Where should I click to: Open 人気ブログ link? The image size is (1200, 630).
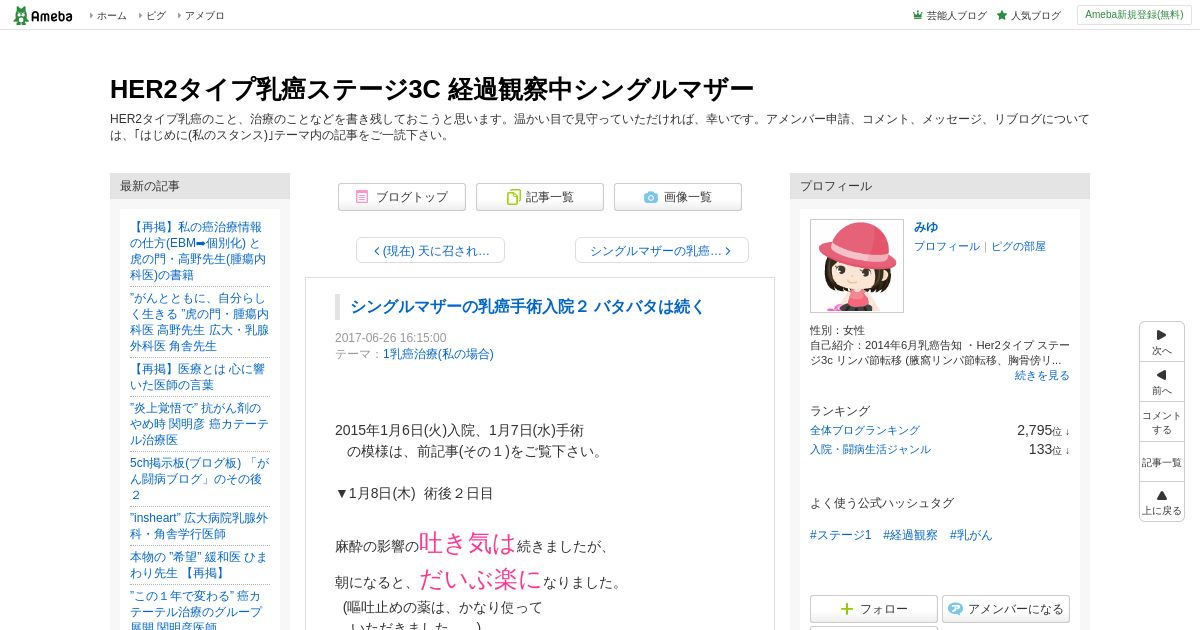click(x=1035, y=16)
